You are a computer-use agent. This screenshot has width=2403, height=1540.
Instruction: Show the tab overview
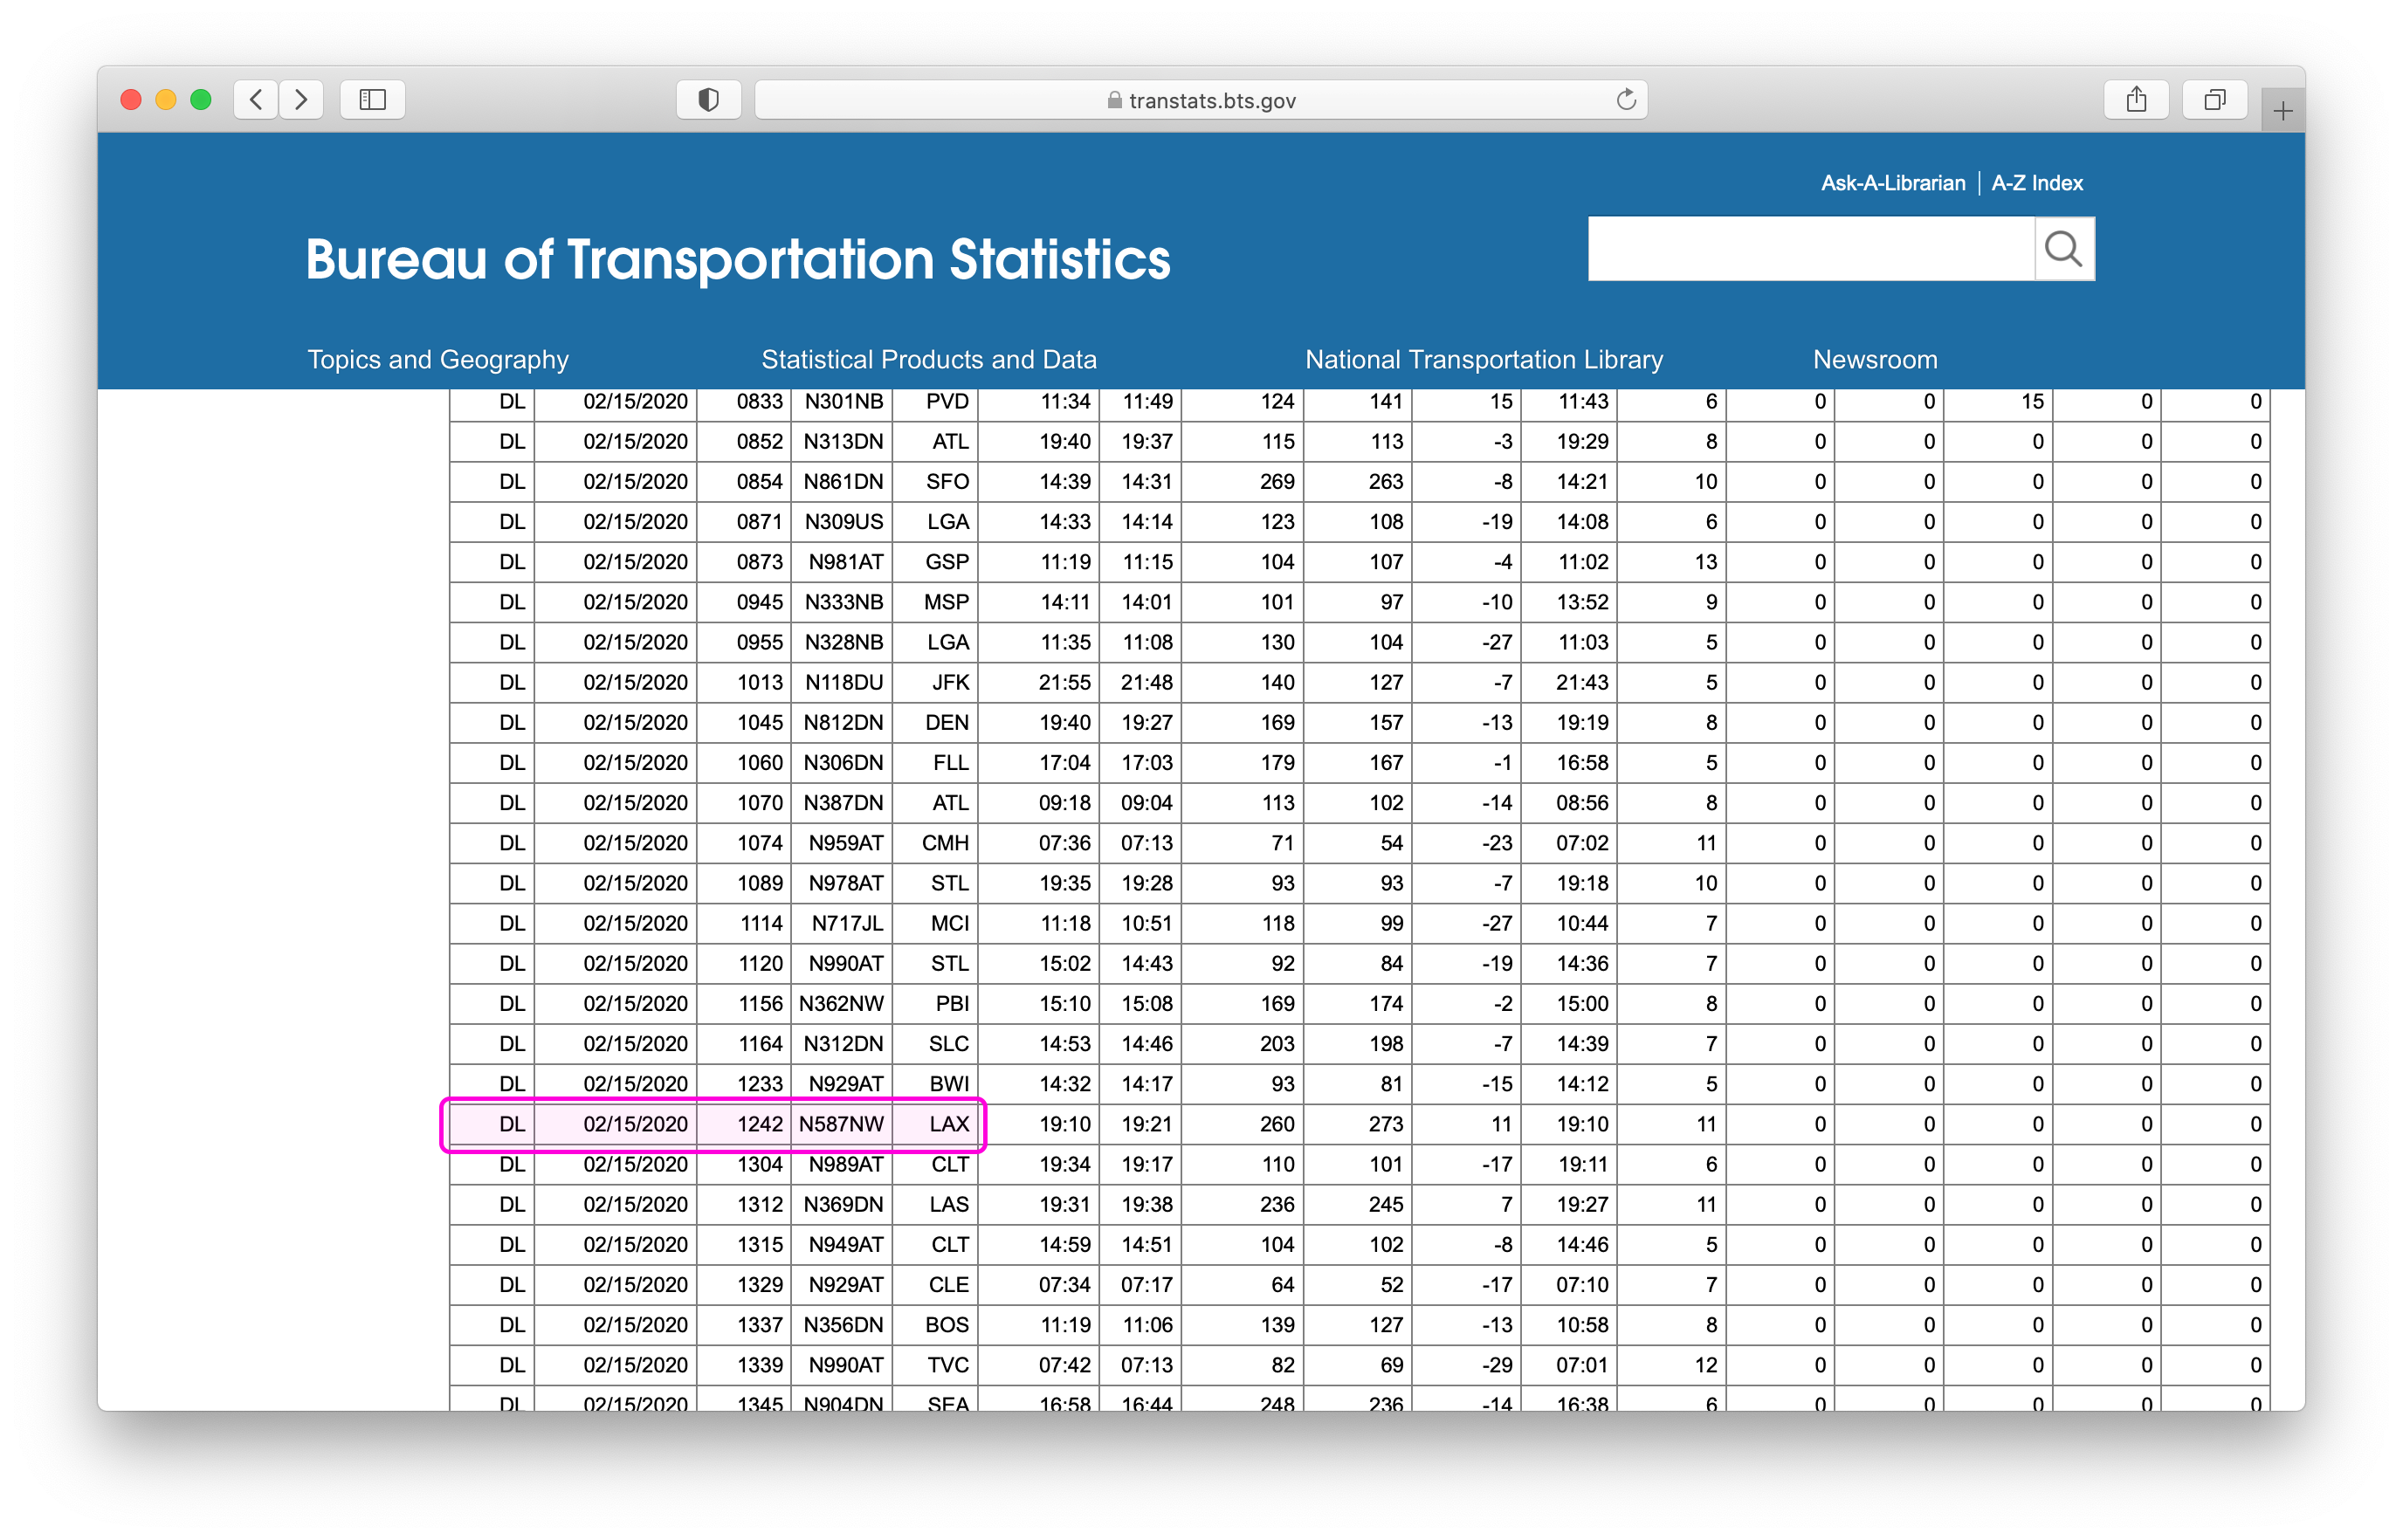coord(2213,99)
